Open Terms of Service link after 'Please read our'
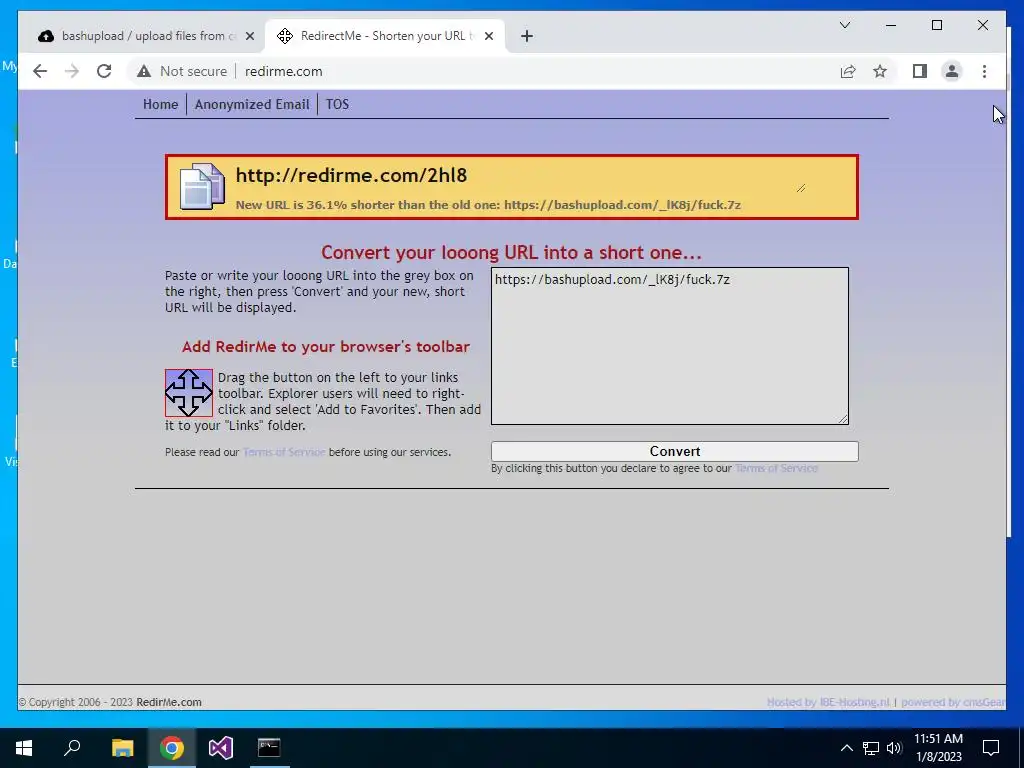The image size is (1024, 768). [x=283, y=452]
